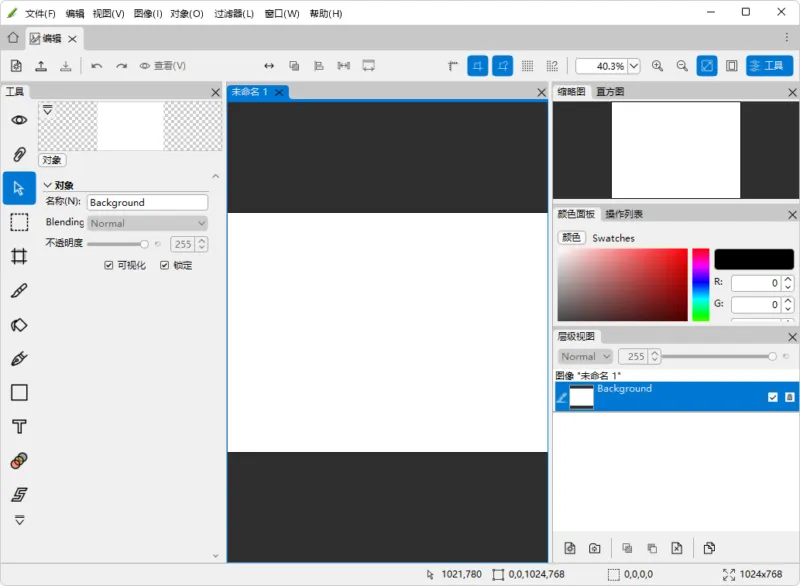The width and height of the screenshot is (800, 586).
Task: Click the upload/export toolbar icon
Action: point(41,66)
